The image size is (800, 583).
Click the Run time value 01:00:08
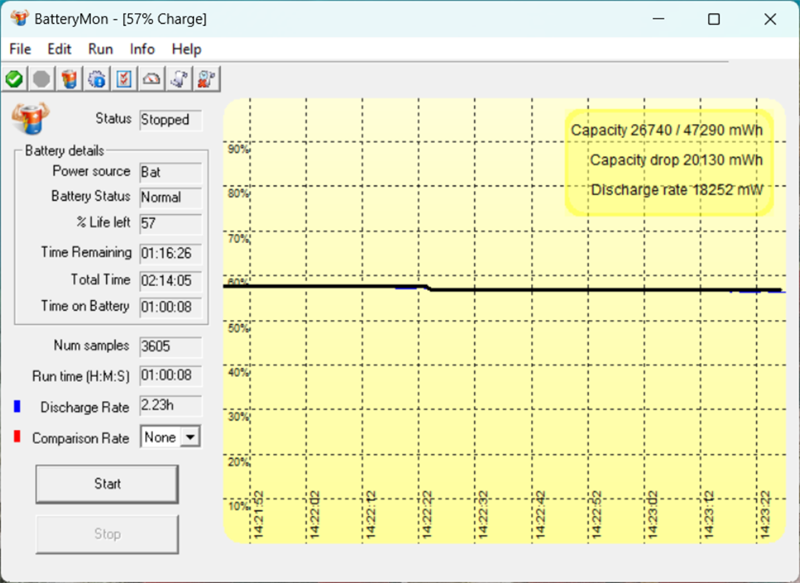pyautogui.click(x=170, y=376)
